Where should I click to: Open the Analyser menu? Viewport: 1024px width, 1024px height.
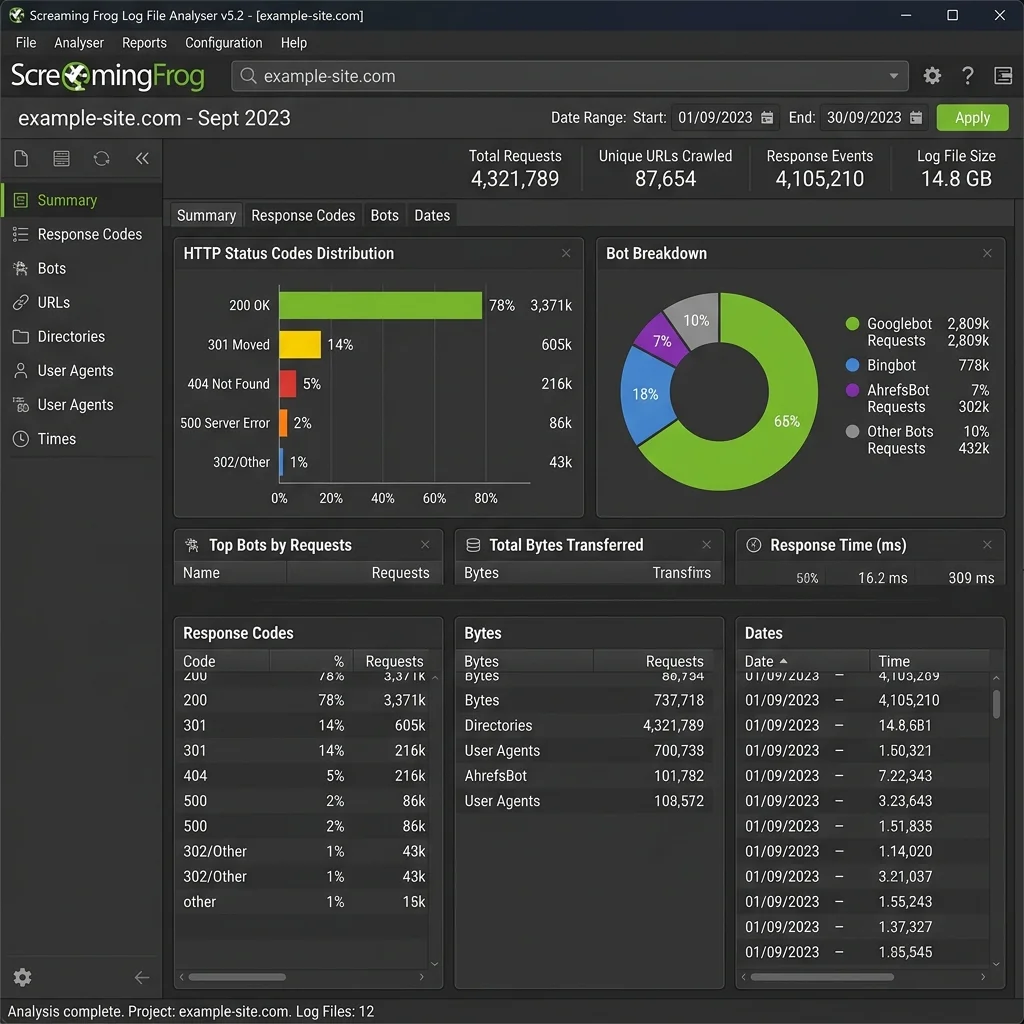pyautogui.click(x=79, y=43)
